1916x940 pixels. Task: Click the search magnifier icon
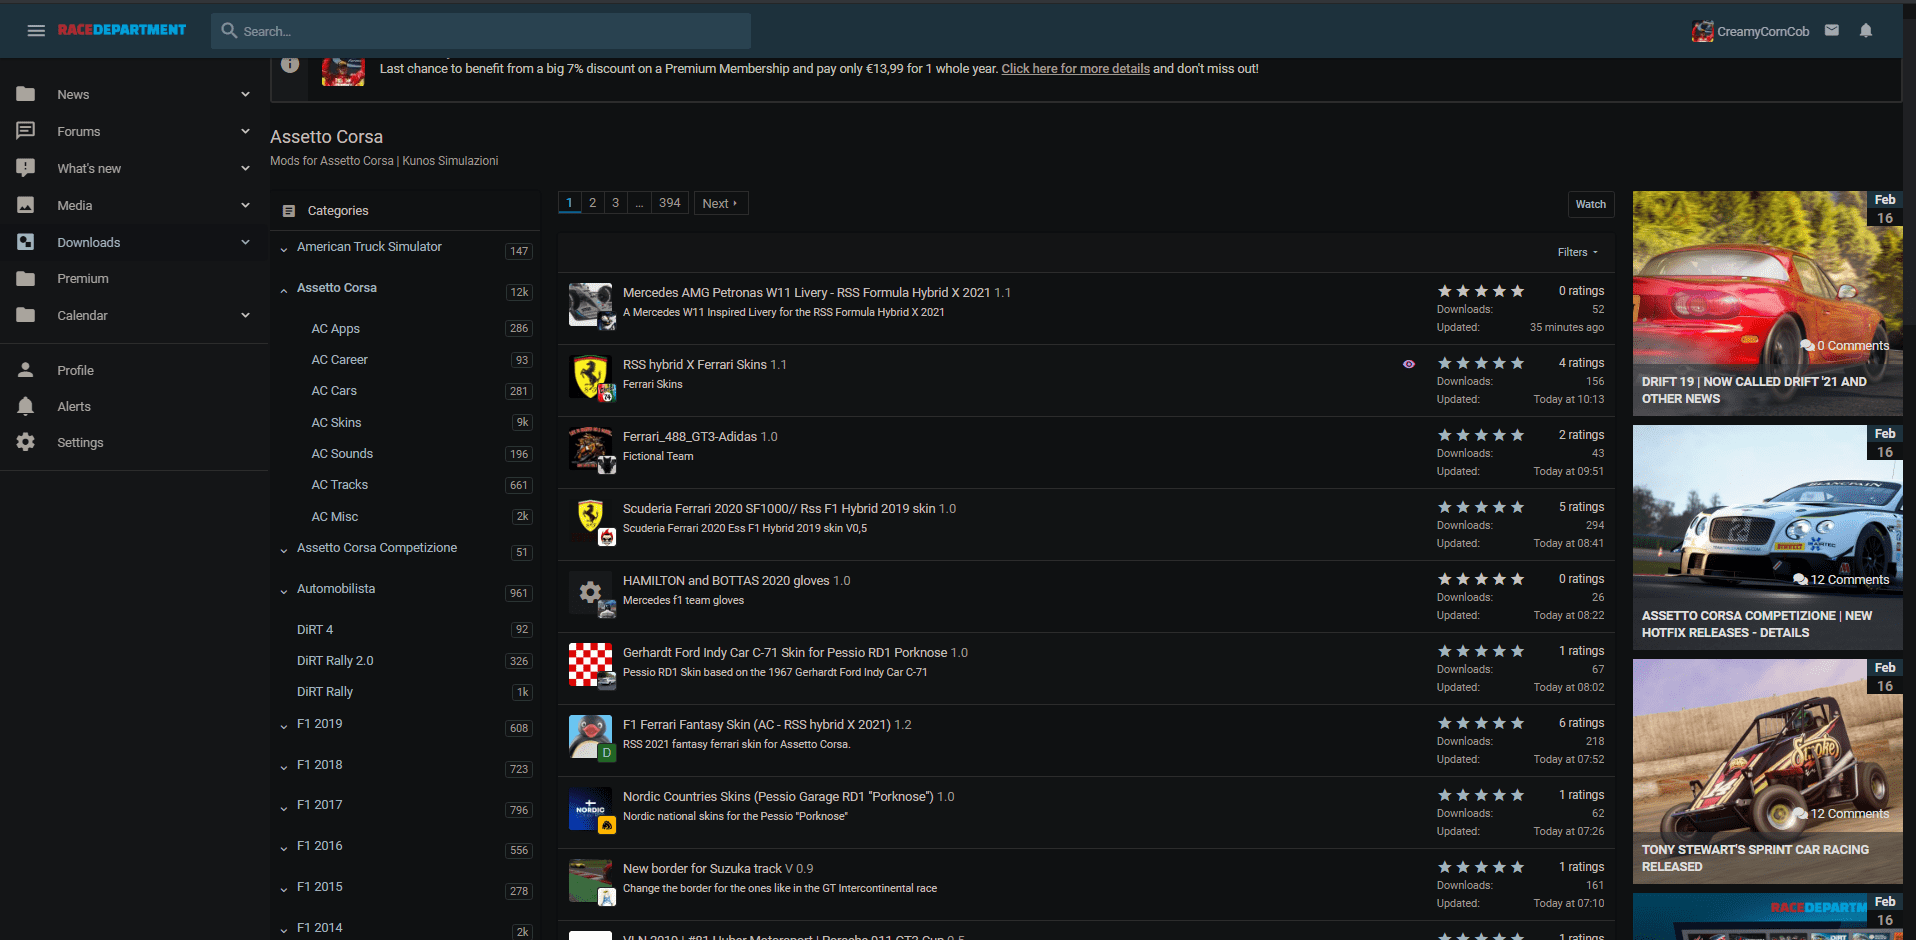coord(229,31)
